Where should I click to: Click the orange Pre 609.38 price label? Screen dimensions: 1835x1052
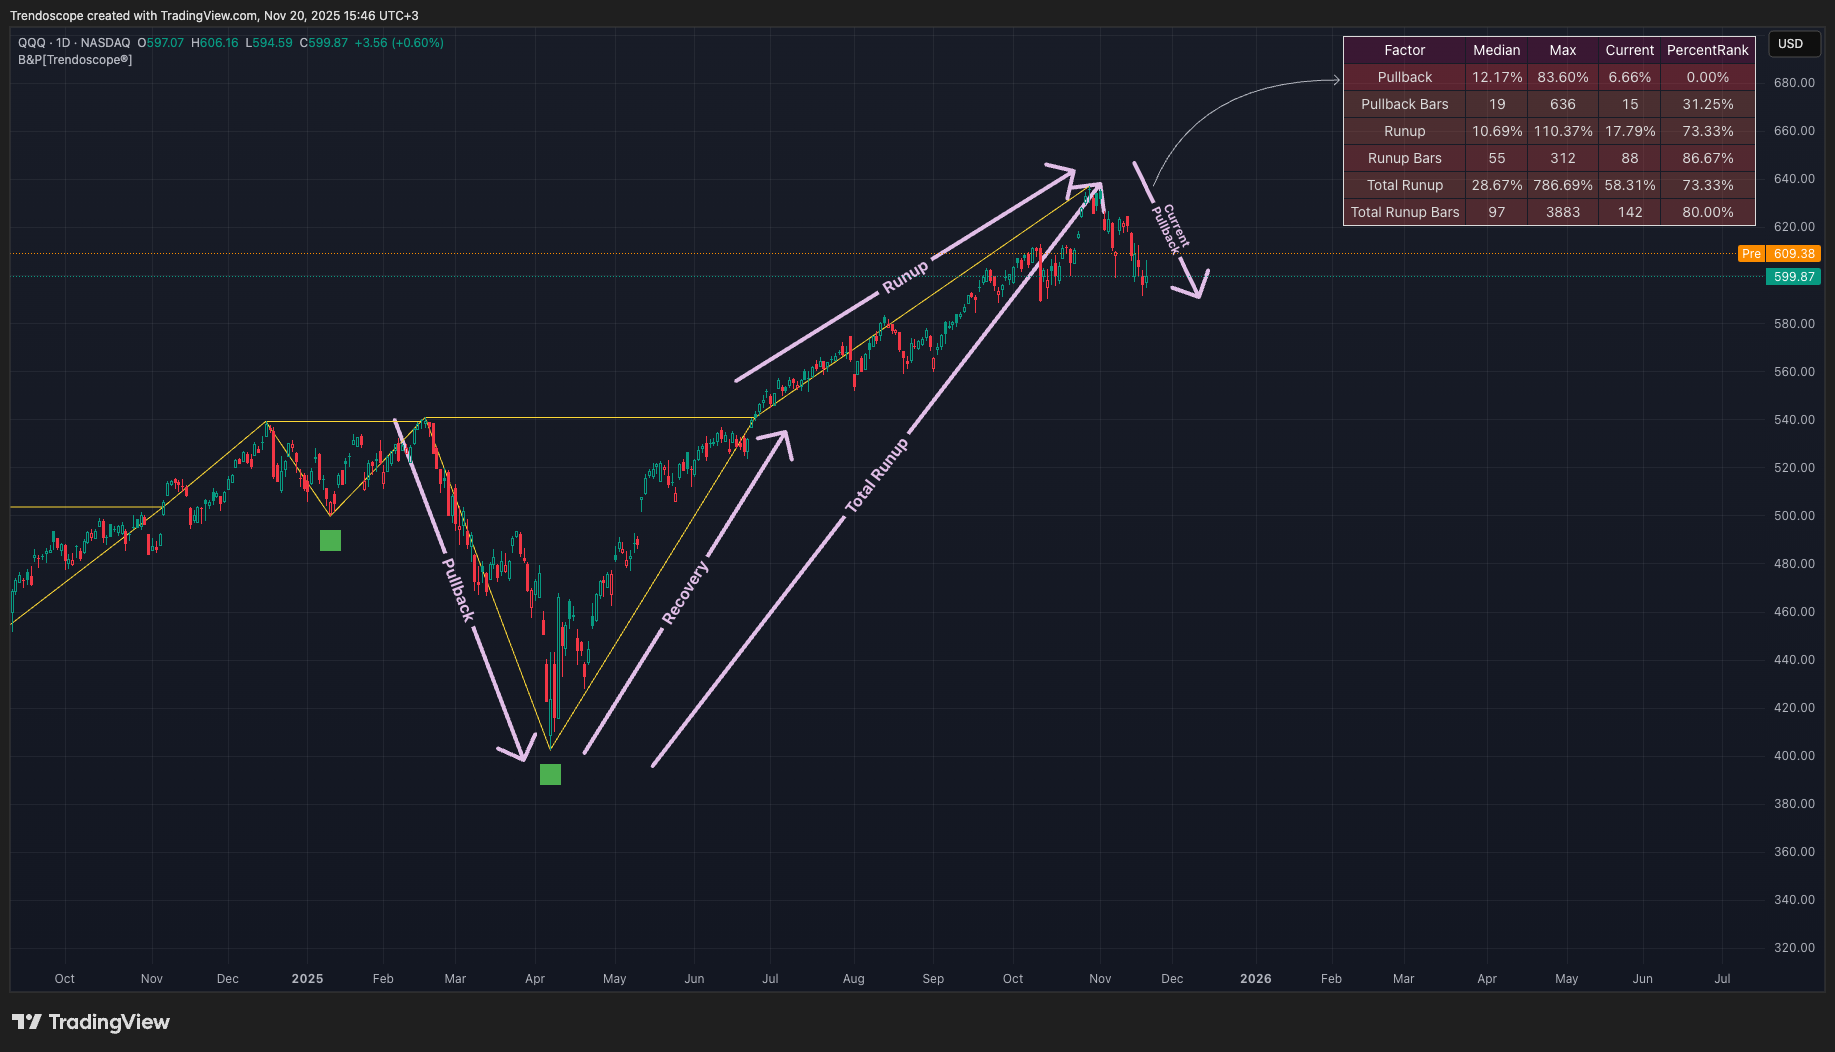(x=1780, y=254)
